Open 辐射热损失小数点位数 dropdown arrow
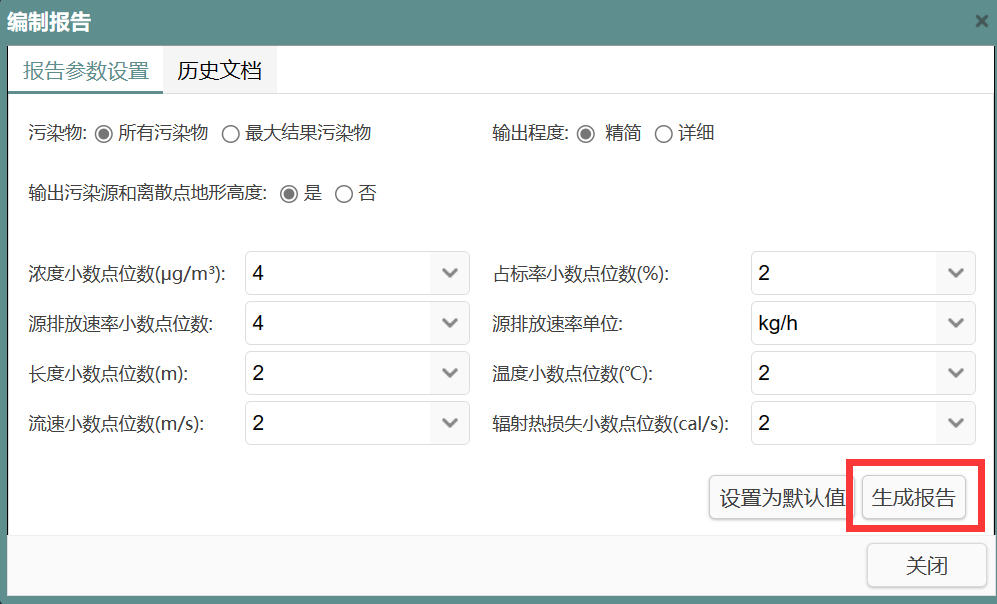This screenshot has width=997, height=604. (x=955, y=423)
